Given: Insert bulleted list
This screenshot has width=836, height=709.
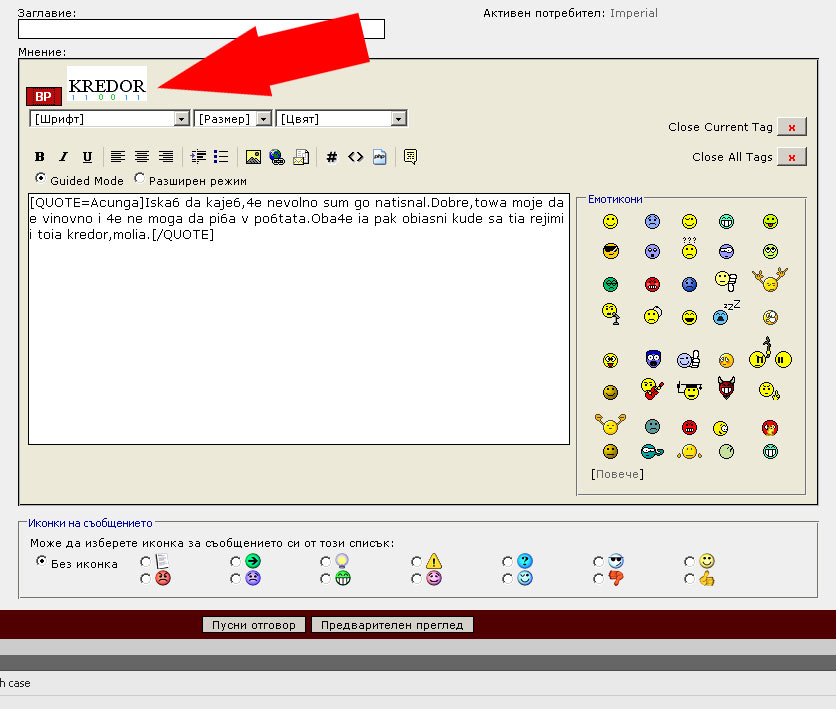Looking at the screenshot, I should coord(221,157).
